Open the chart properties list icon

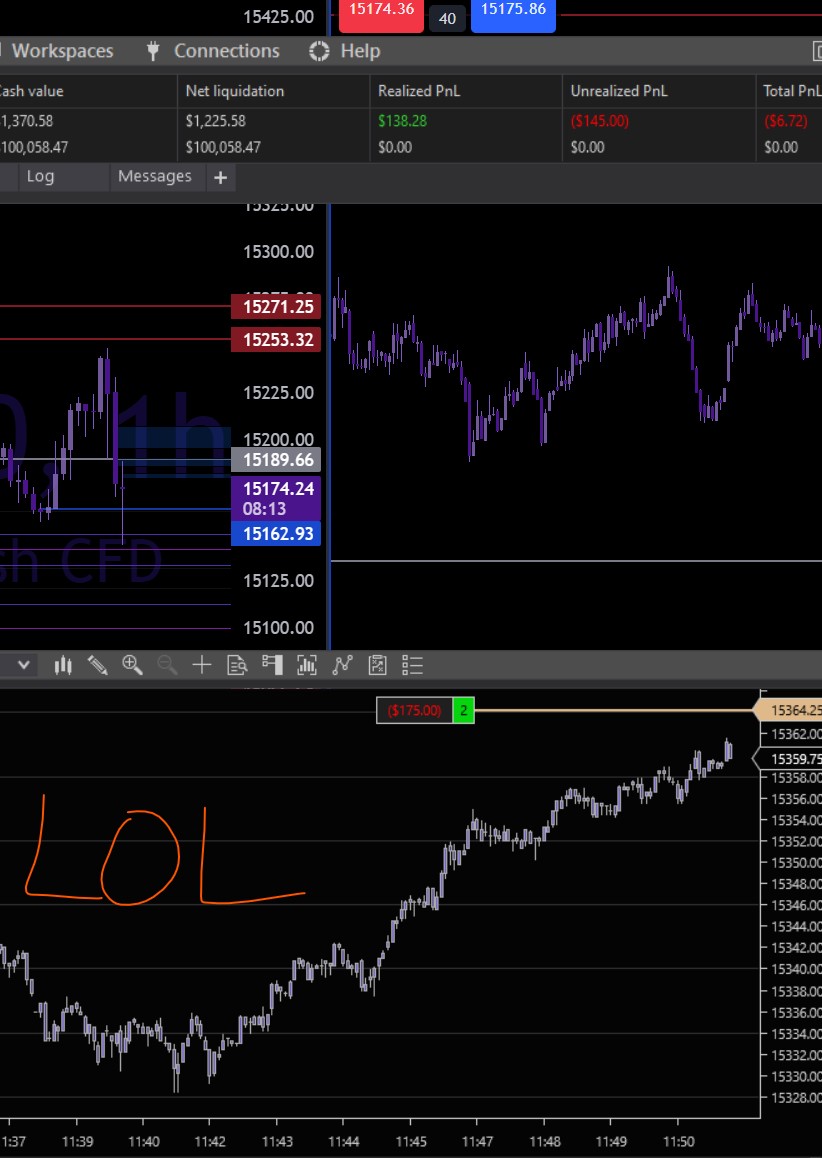click(x=412, y=665)
